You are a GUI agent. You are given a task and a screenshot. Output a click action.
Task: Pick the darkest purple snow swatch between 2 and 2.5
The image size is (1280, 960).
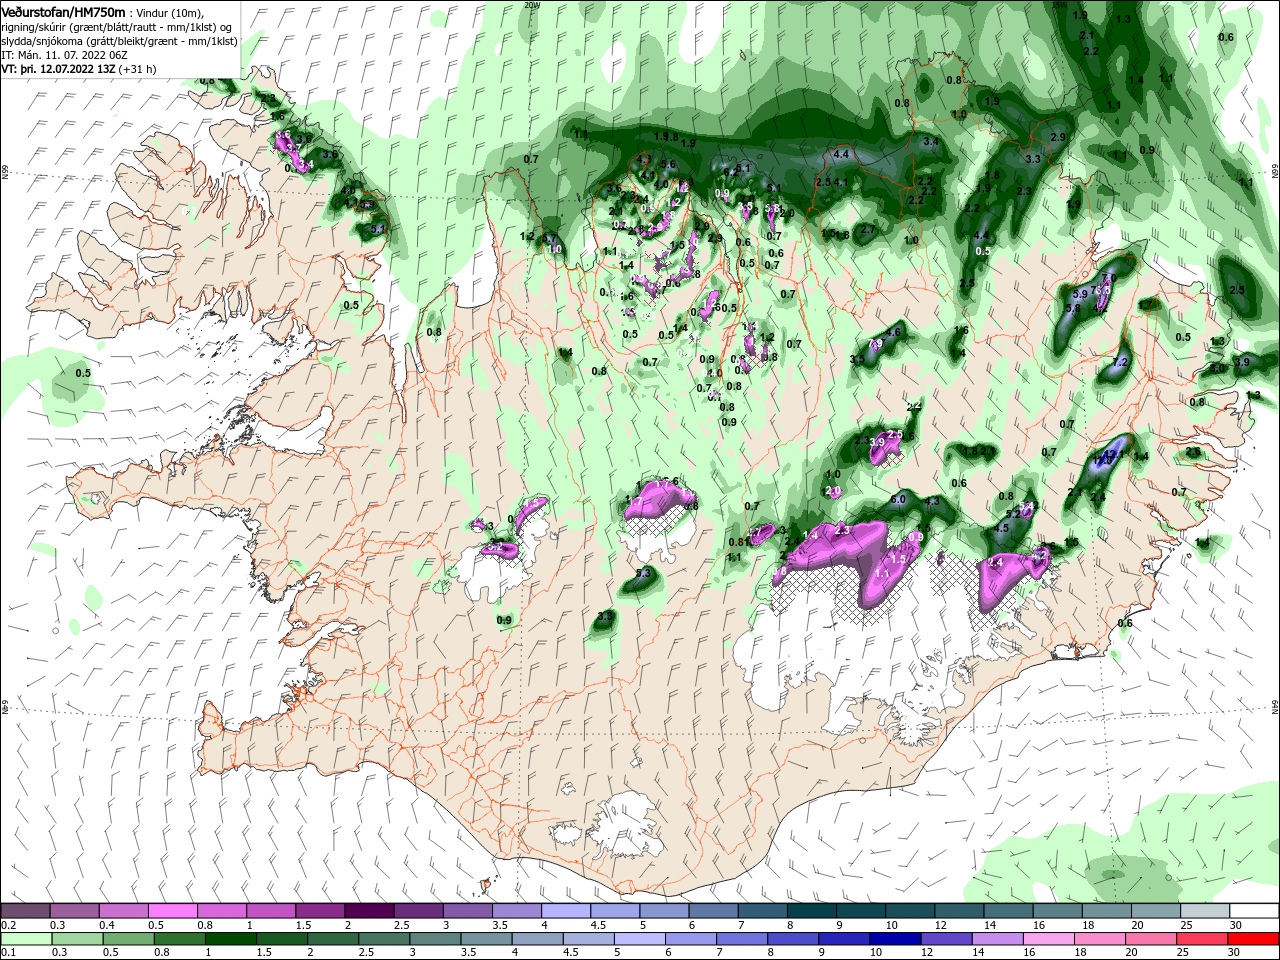(368, 911)
